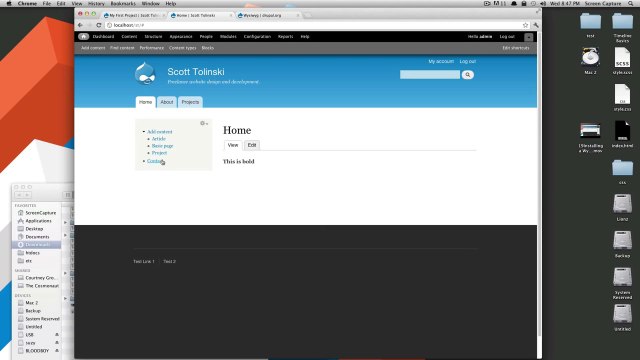Viewport: 640px width, 360px height.
Task: Click the Test Link 1 footer link
Action: [144, 261]
